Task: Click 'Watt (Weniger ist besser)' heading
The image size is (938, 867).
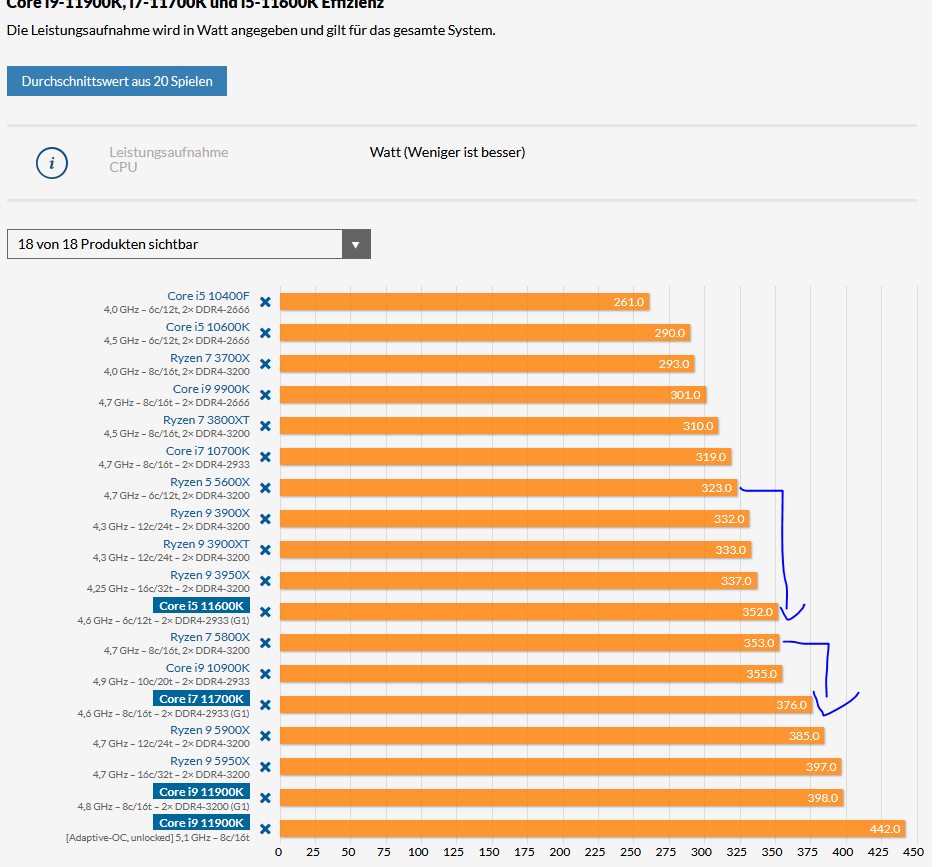Action: pos(447,153)
